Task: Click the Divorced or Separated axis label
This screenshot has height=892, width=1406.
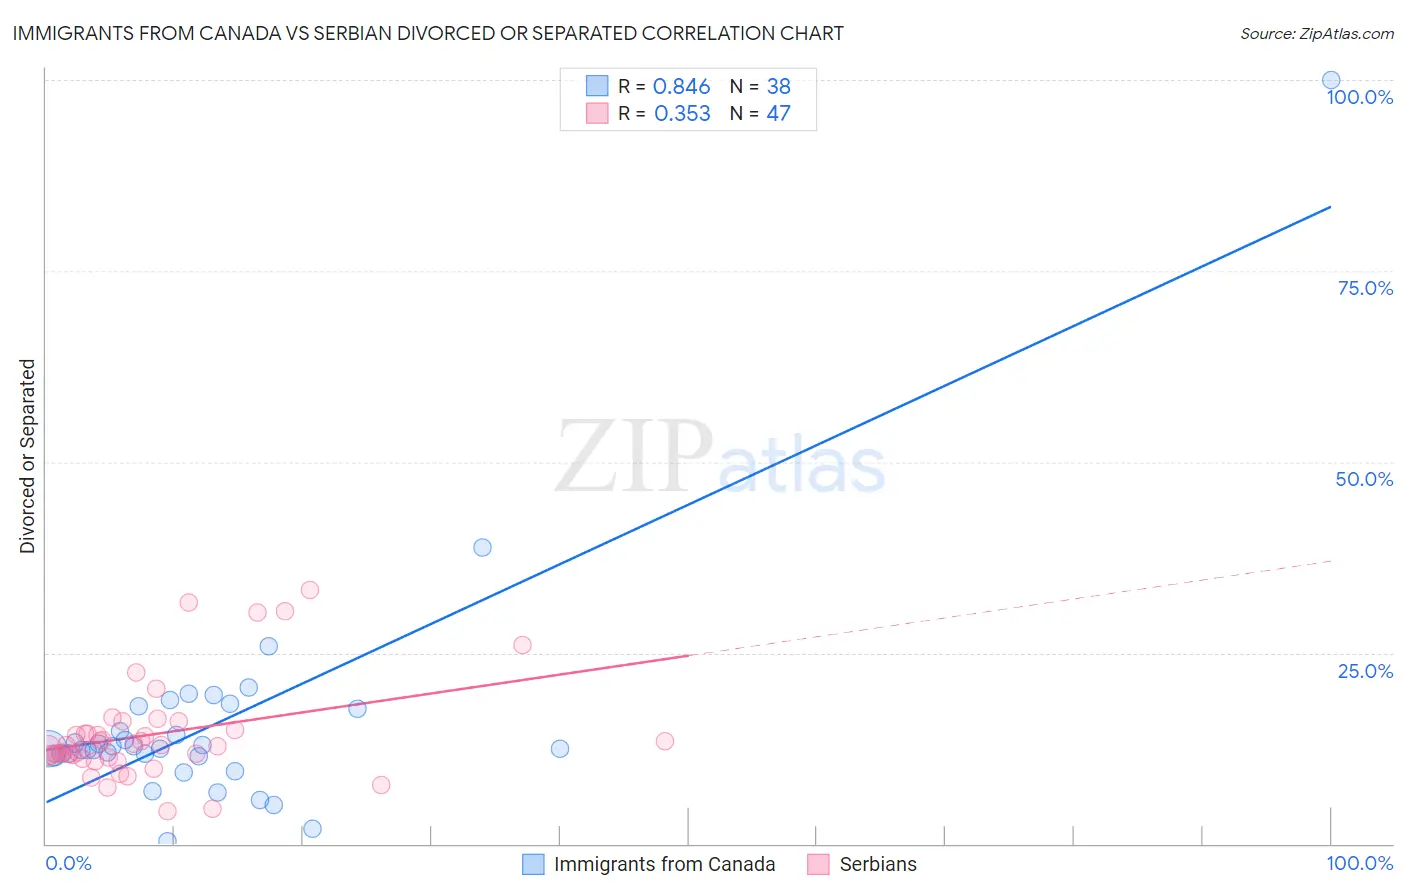Action: 27,456
